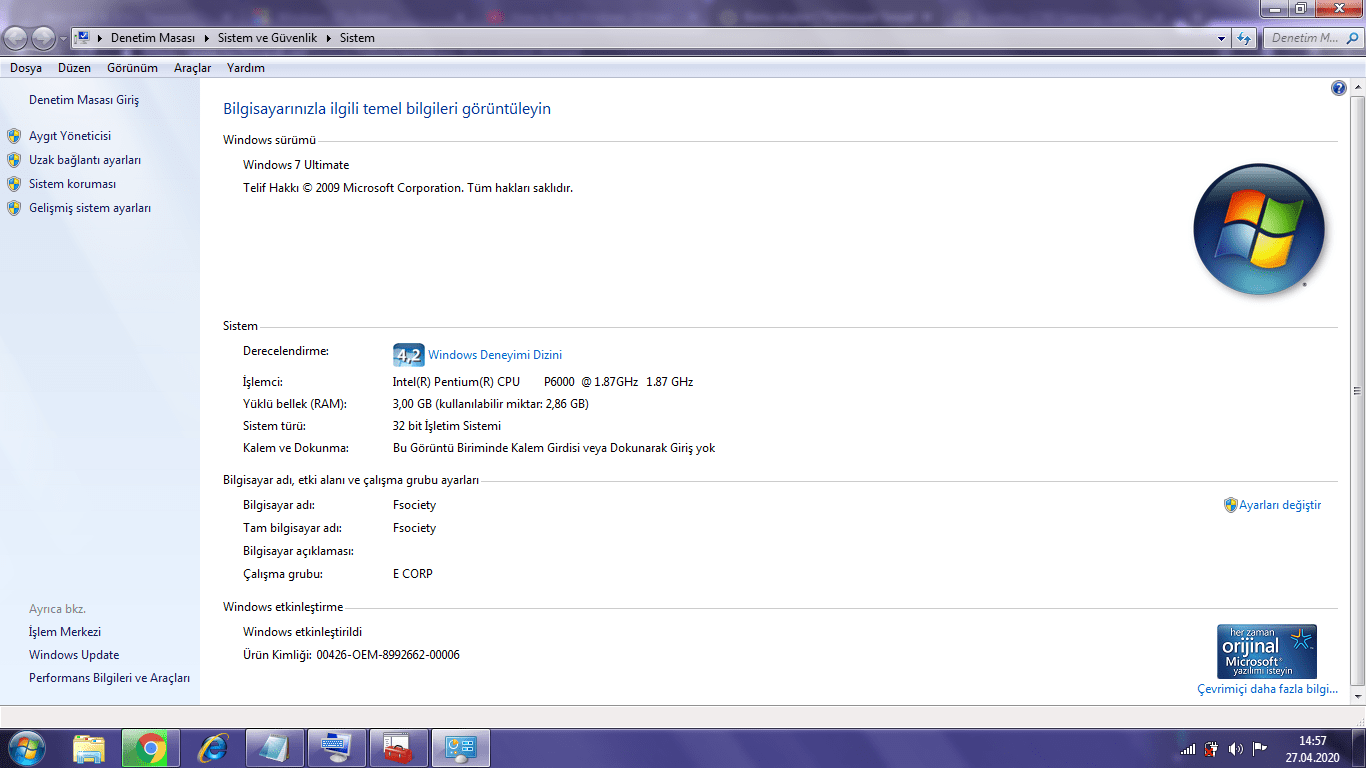Open help with the blue question mark icon
1366x768 pixels.
1339,88
